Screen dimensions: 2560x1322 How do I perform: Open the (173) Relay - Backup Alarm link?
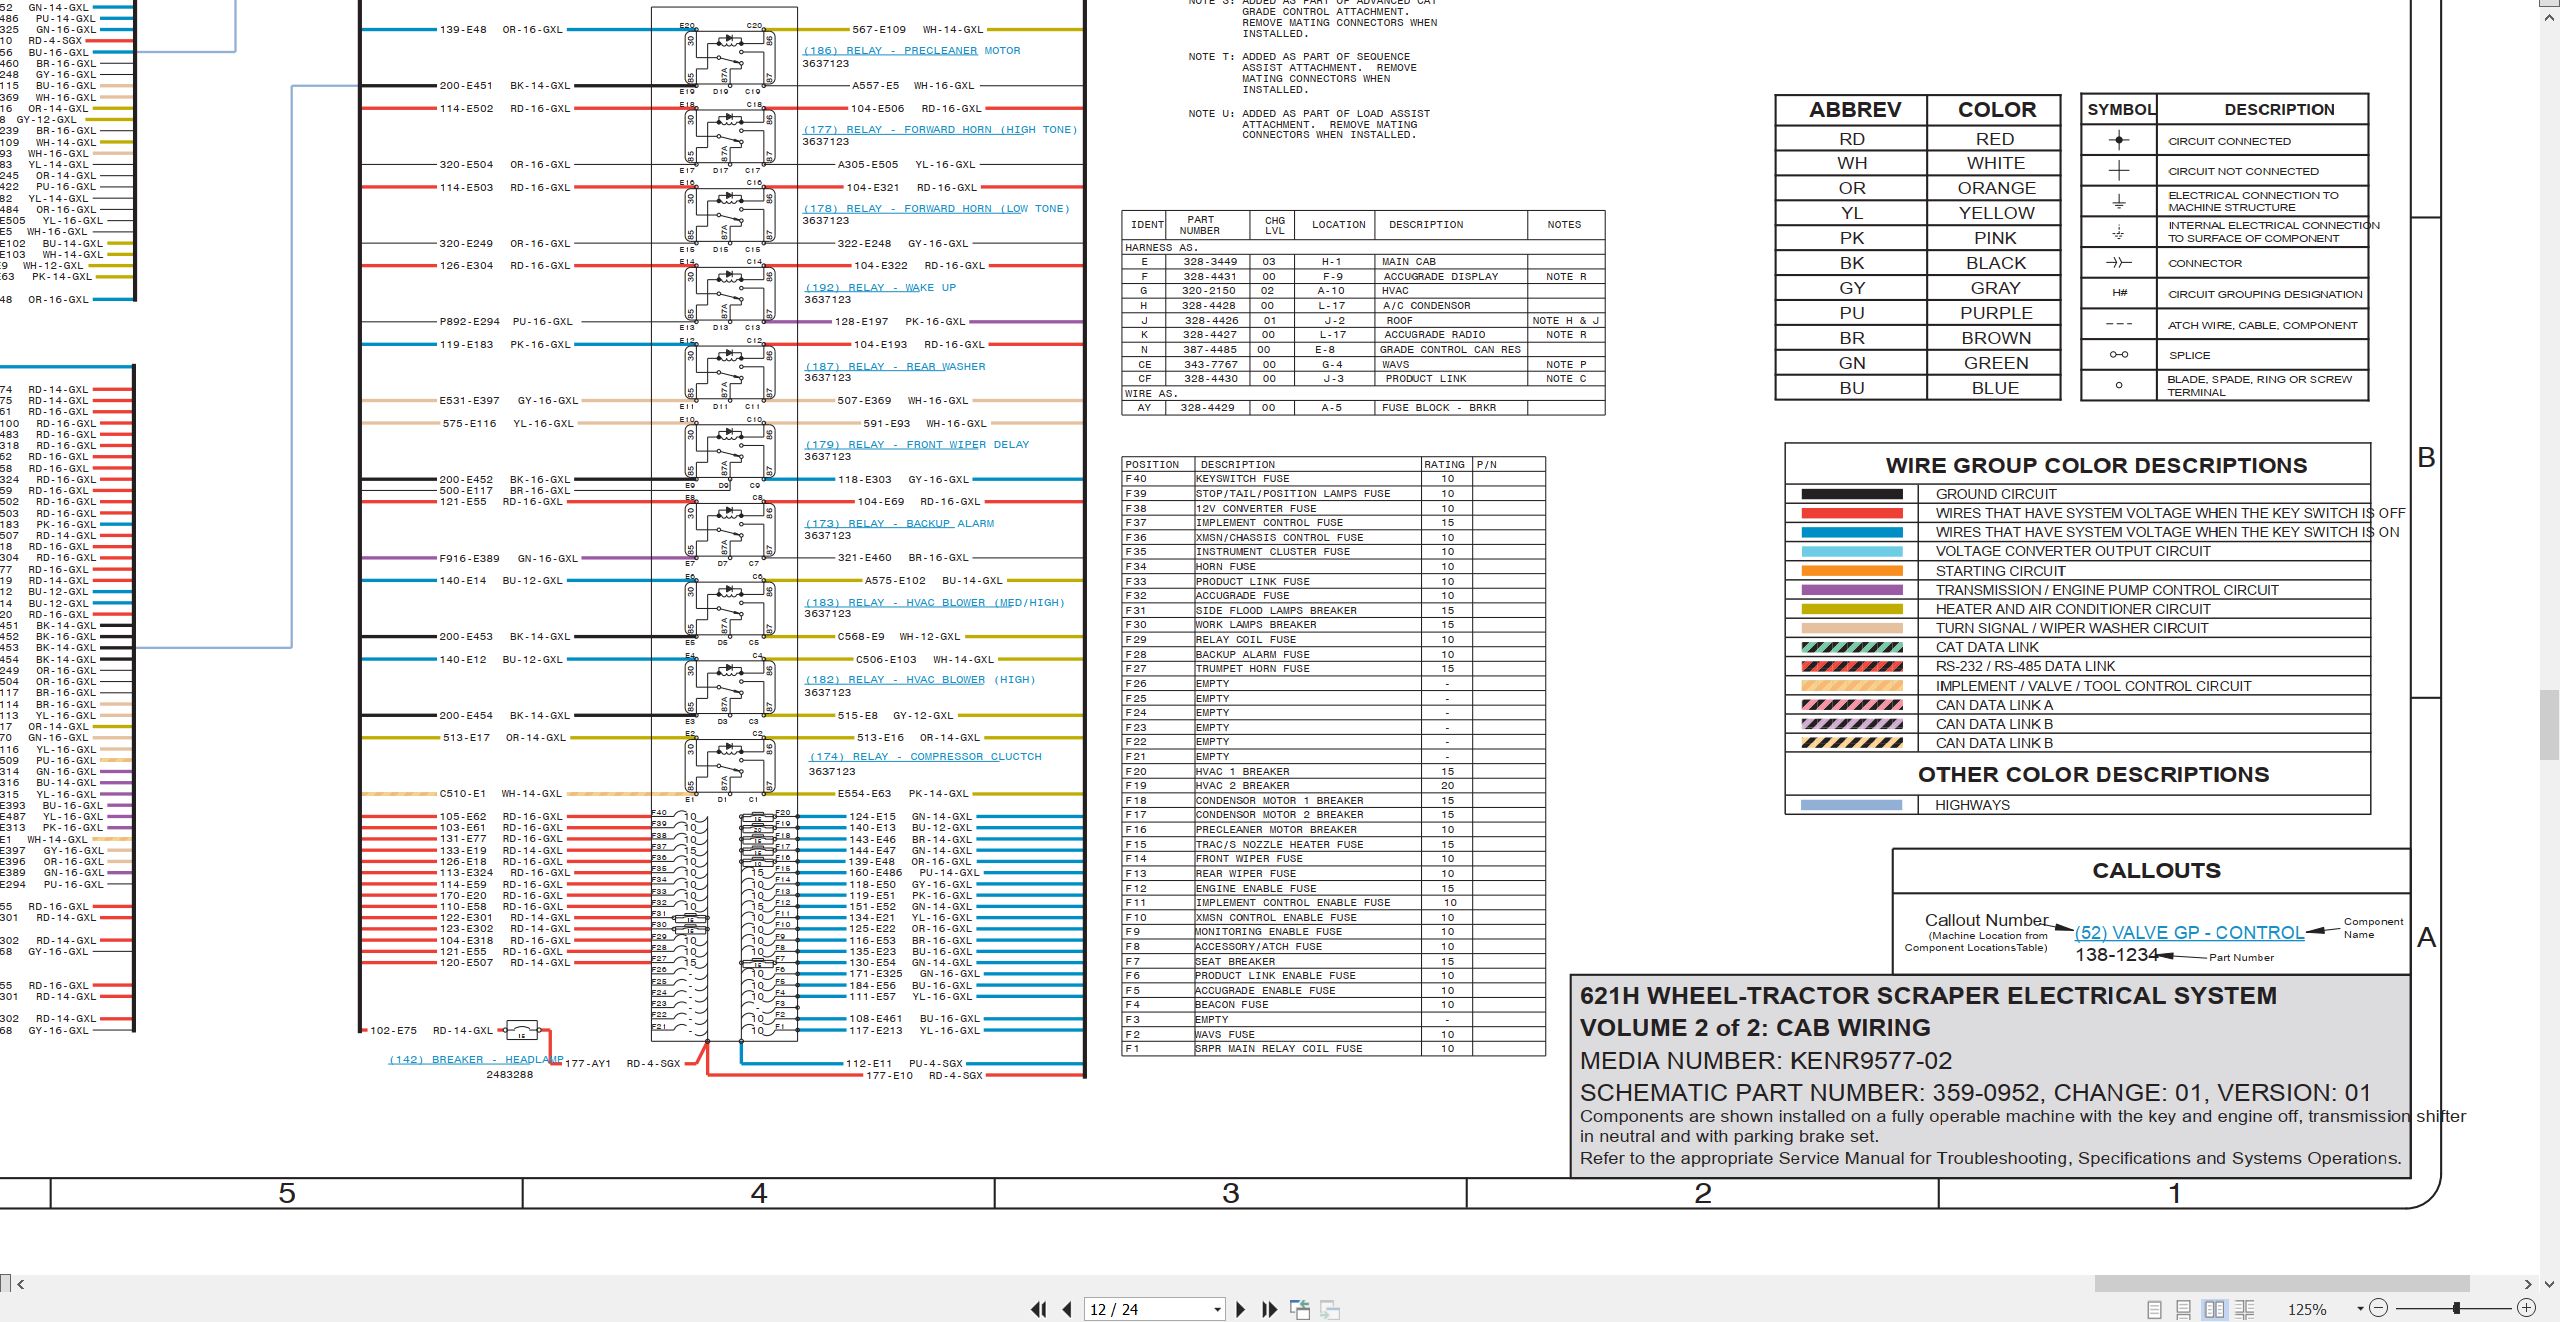click(900, 524)
